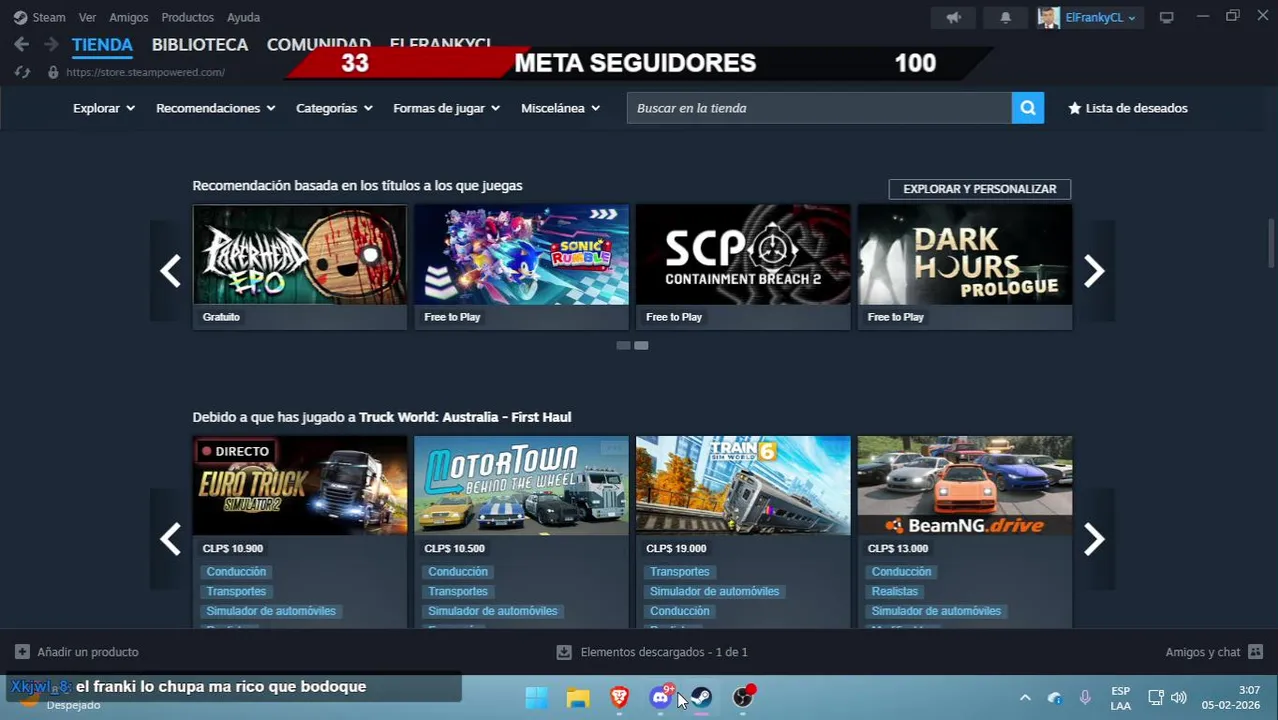Image resolution: width=1278 pixels, height=720 pixels.
Task: Reload the store page
Action: [x=22, y=72]
